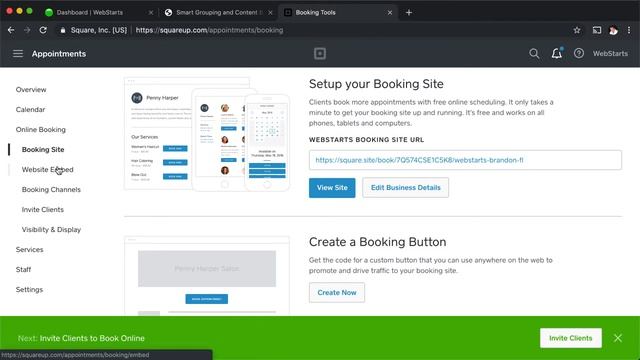Select Booking Site sidebar item
The width and height of the screenshot is (640, 360).
pyautogui.click(x=43, y=149)
